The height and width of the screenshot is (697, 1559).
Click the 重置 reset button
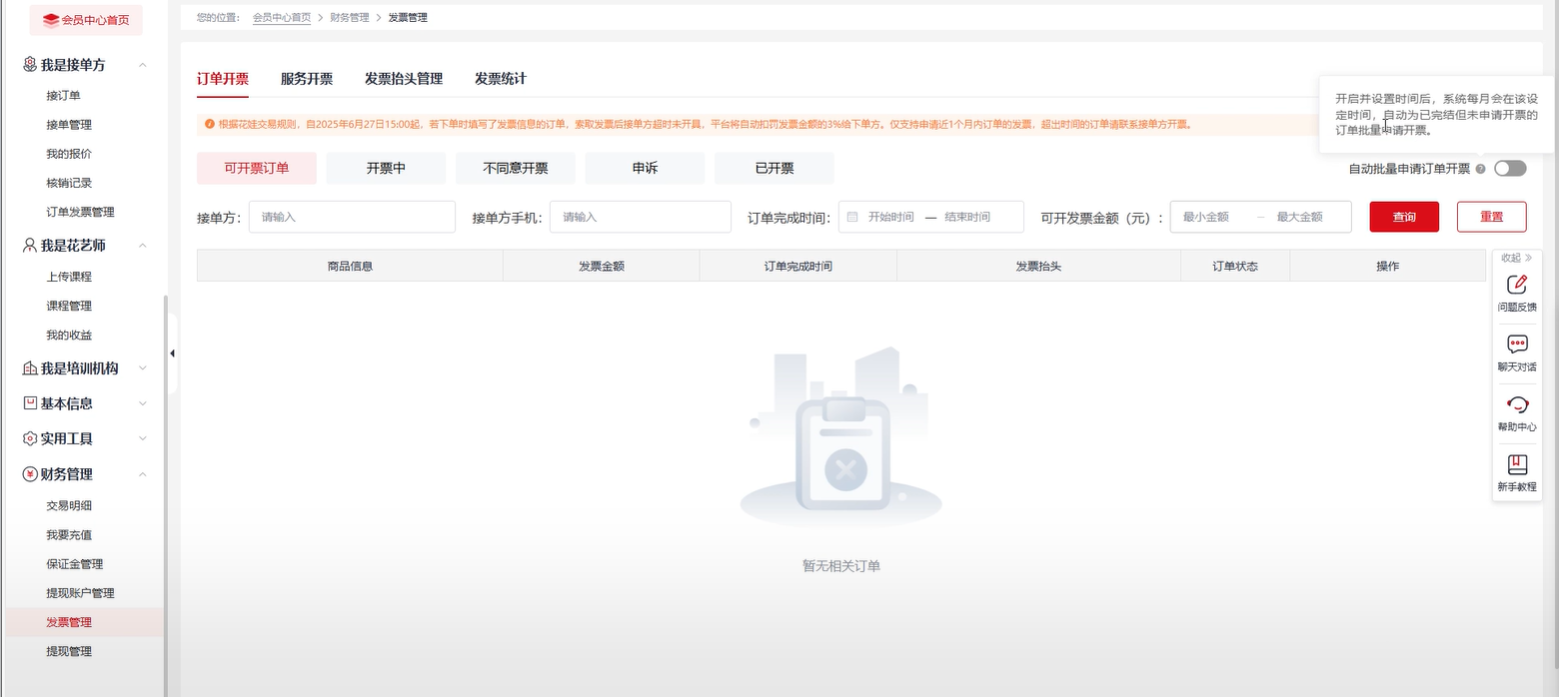click(x=1491, y=217)
